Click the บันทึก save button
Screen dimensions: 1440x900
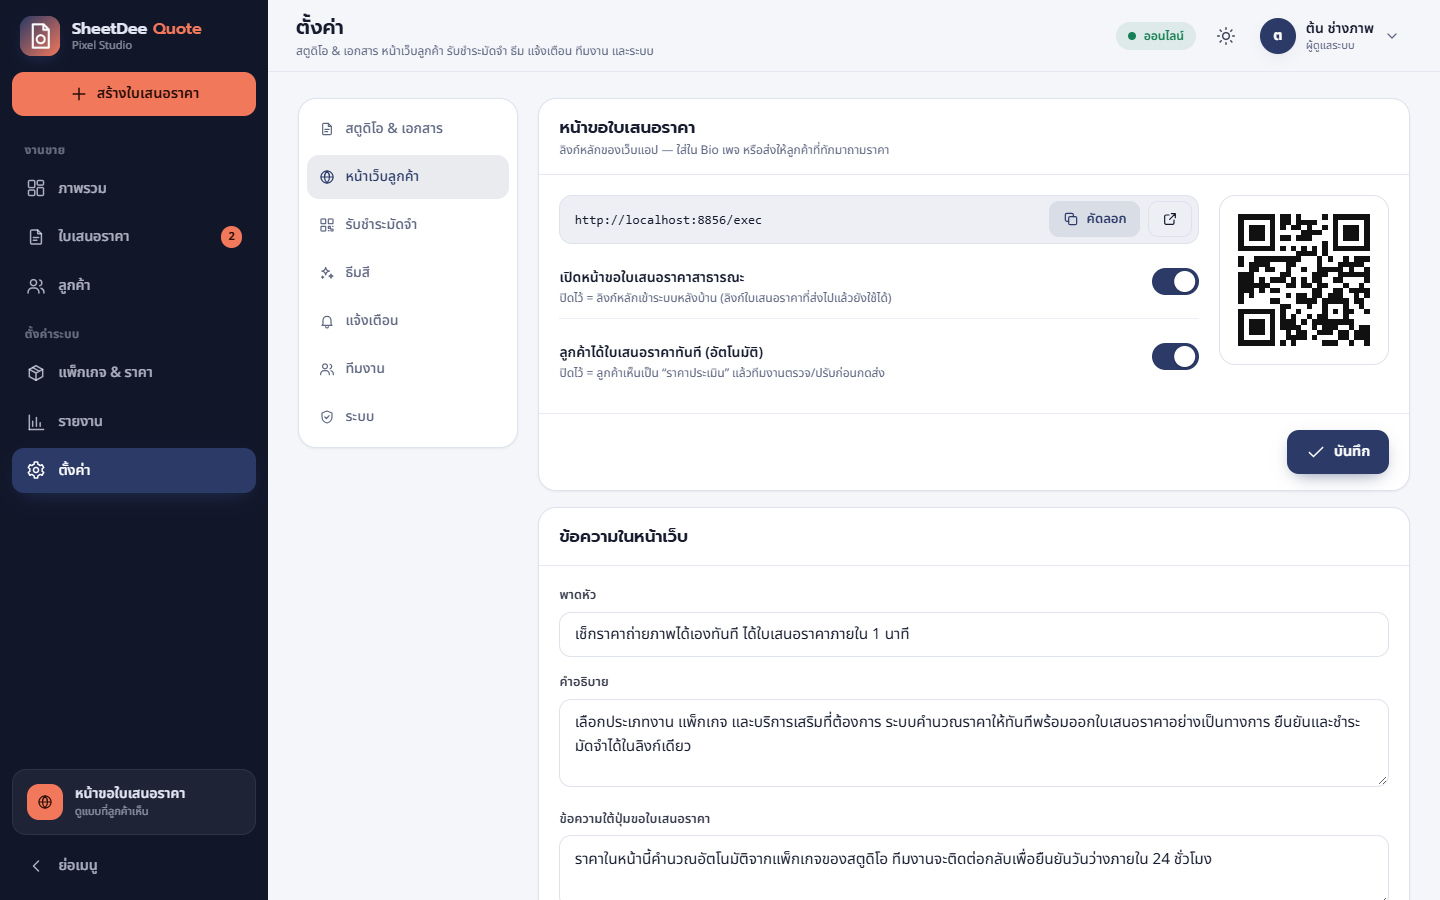[1338, 452]
